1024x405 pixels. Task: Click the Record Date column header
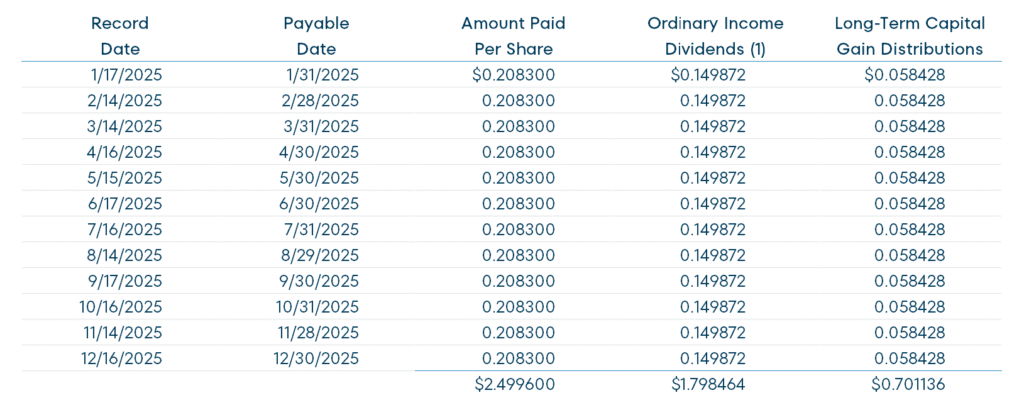[x=120, y=35]
